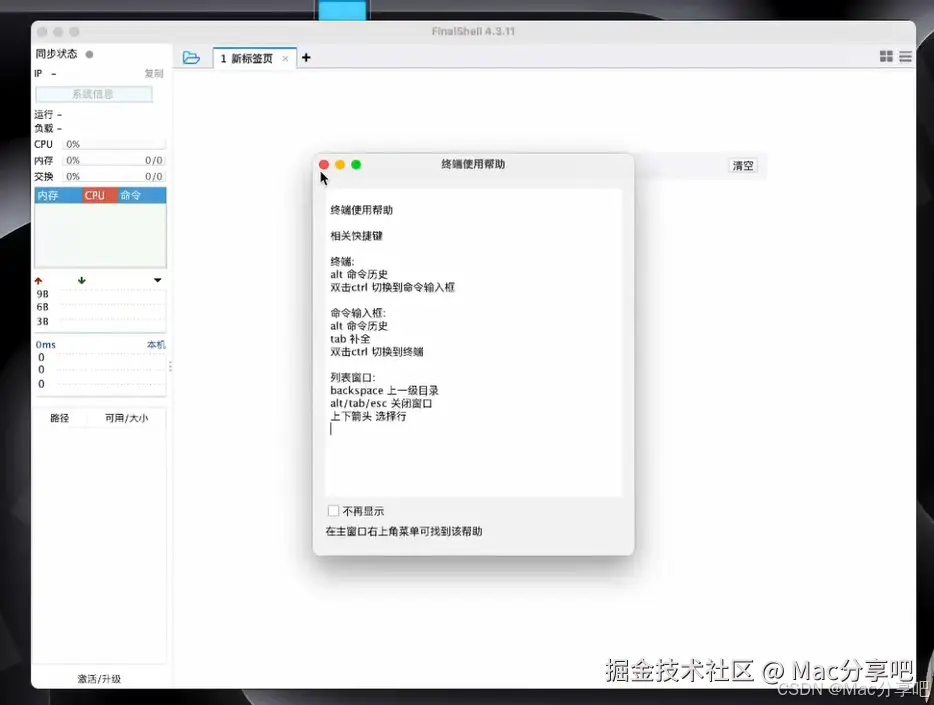Add a new tab with plus icon

pyautogui.click(x=306, y=58)
